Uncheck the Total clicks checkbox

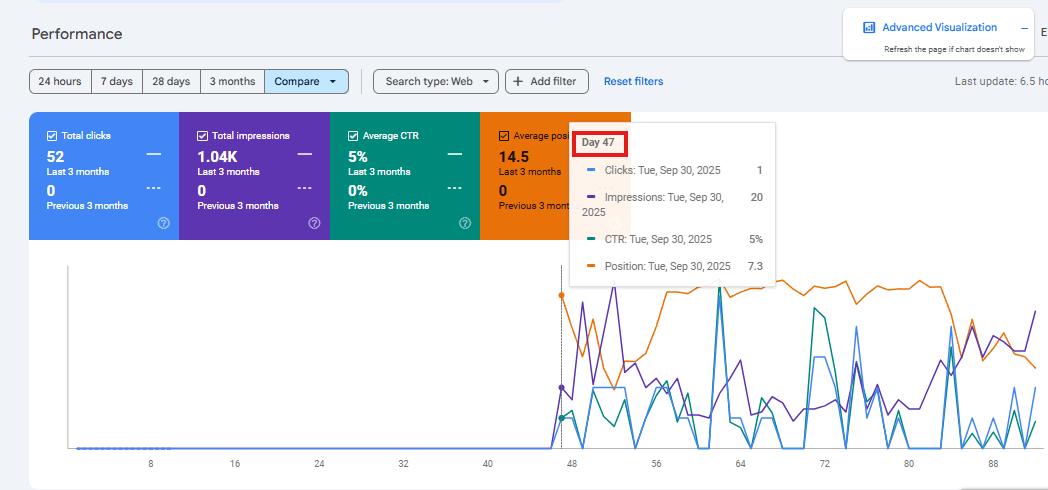pyautogui.click(x=52, y=136)
